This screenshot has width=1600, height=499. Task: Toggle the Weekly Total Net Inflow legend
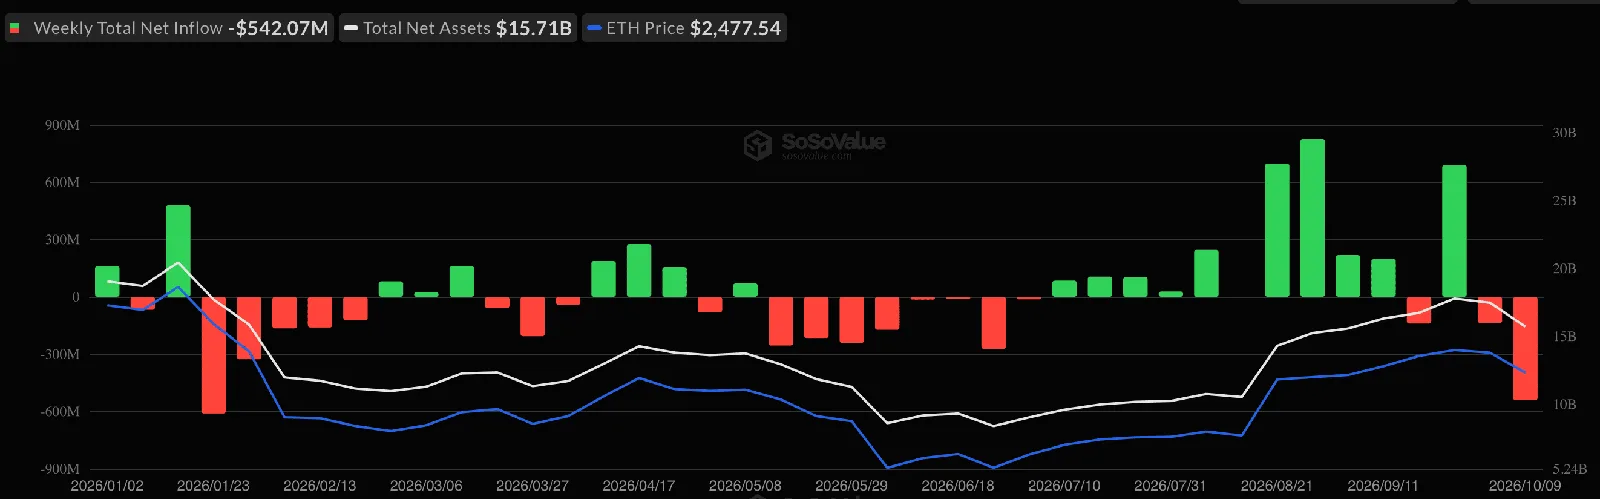[169, 28]
